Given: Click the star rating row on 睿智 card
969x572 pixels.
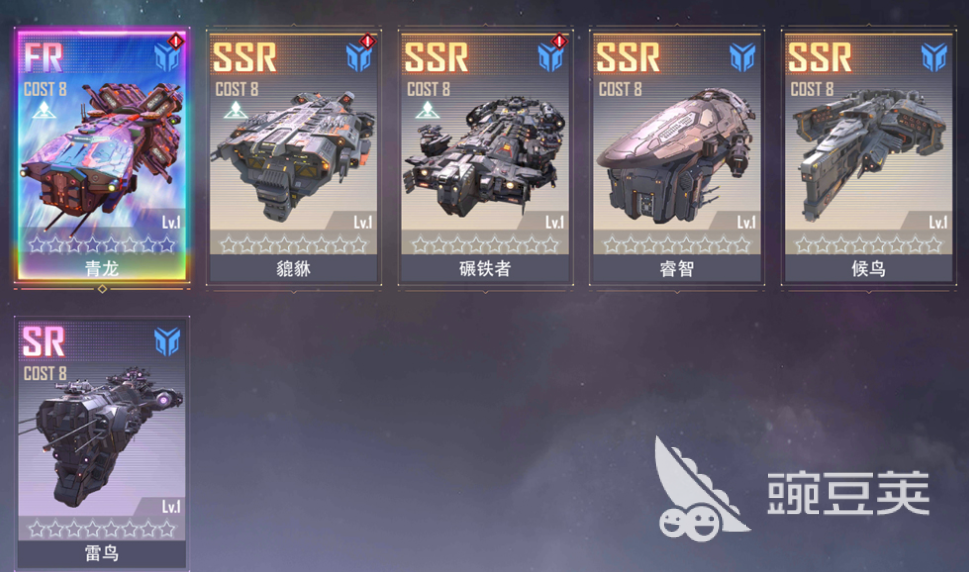Looking at the screenshot, I should coord(677,245).
